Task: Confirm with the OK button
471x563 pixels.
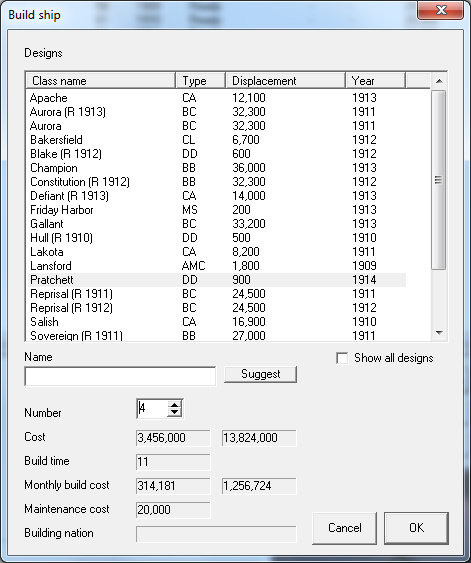Action: (416, 528)
